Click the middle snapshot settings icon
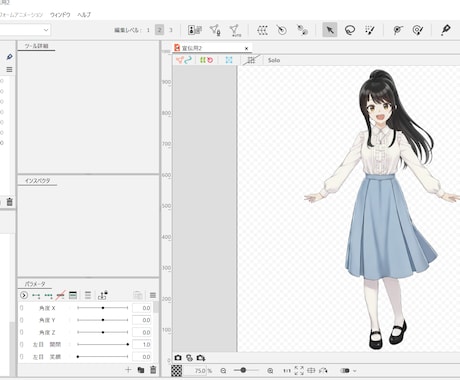Image resolution: width=460 pixels, height=380 pixels. point(189,358)
